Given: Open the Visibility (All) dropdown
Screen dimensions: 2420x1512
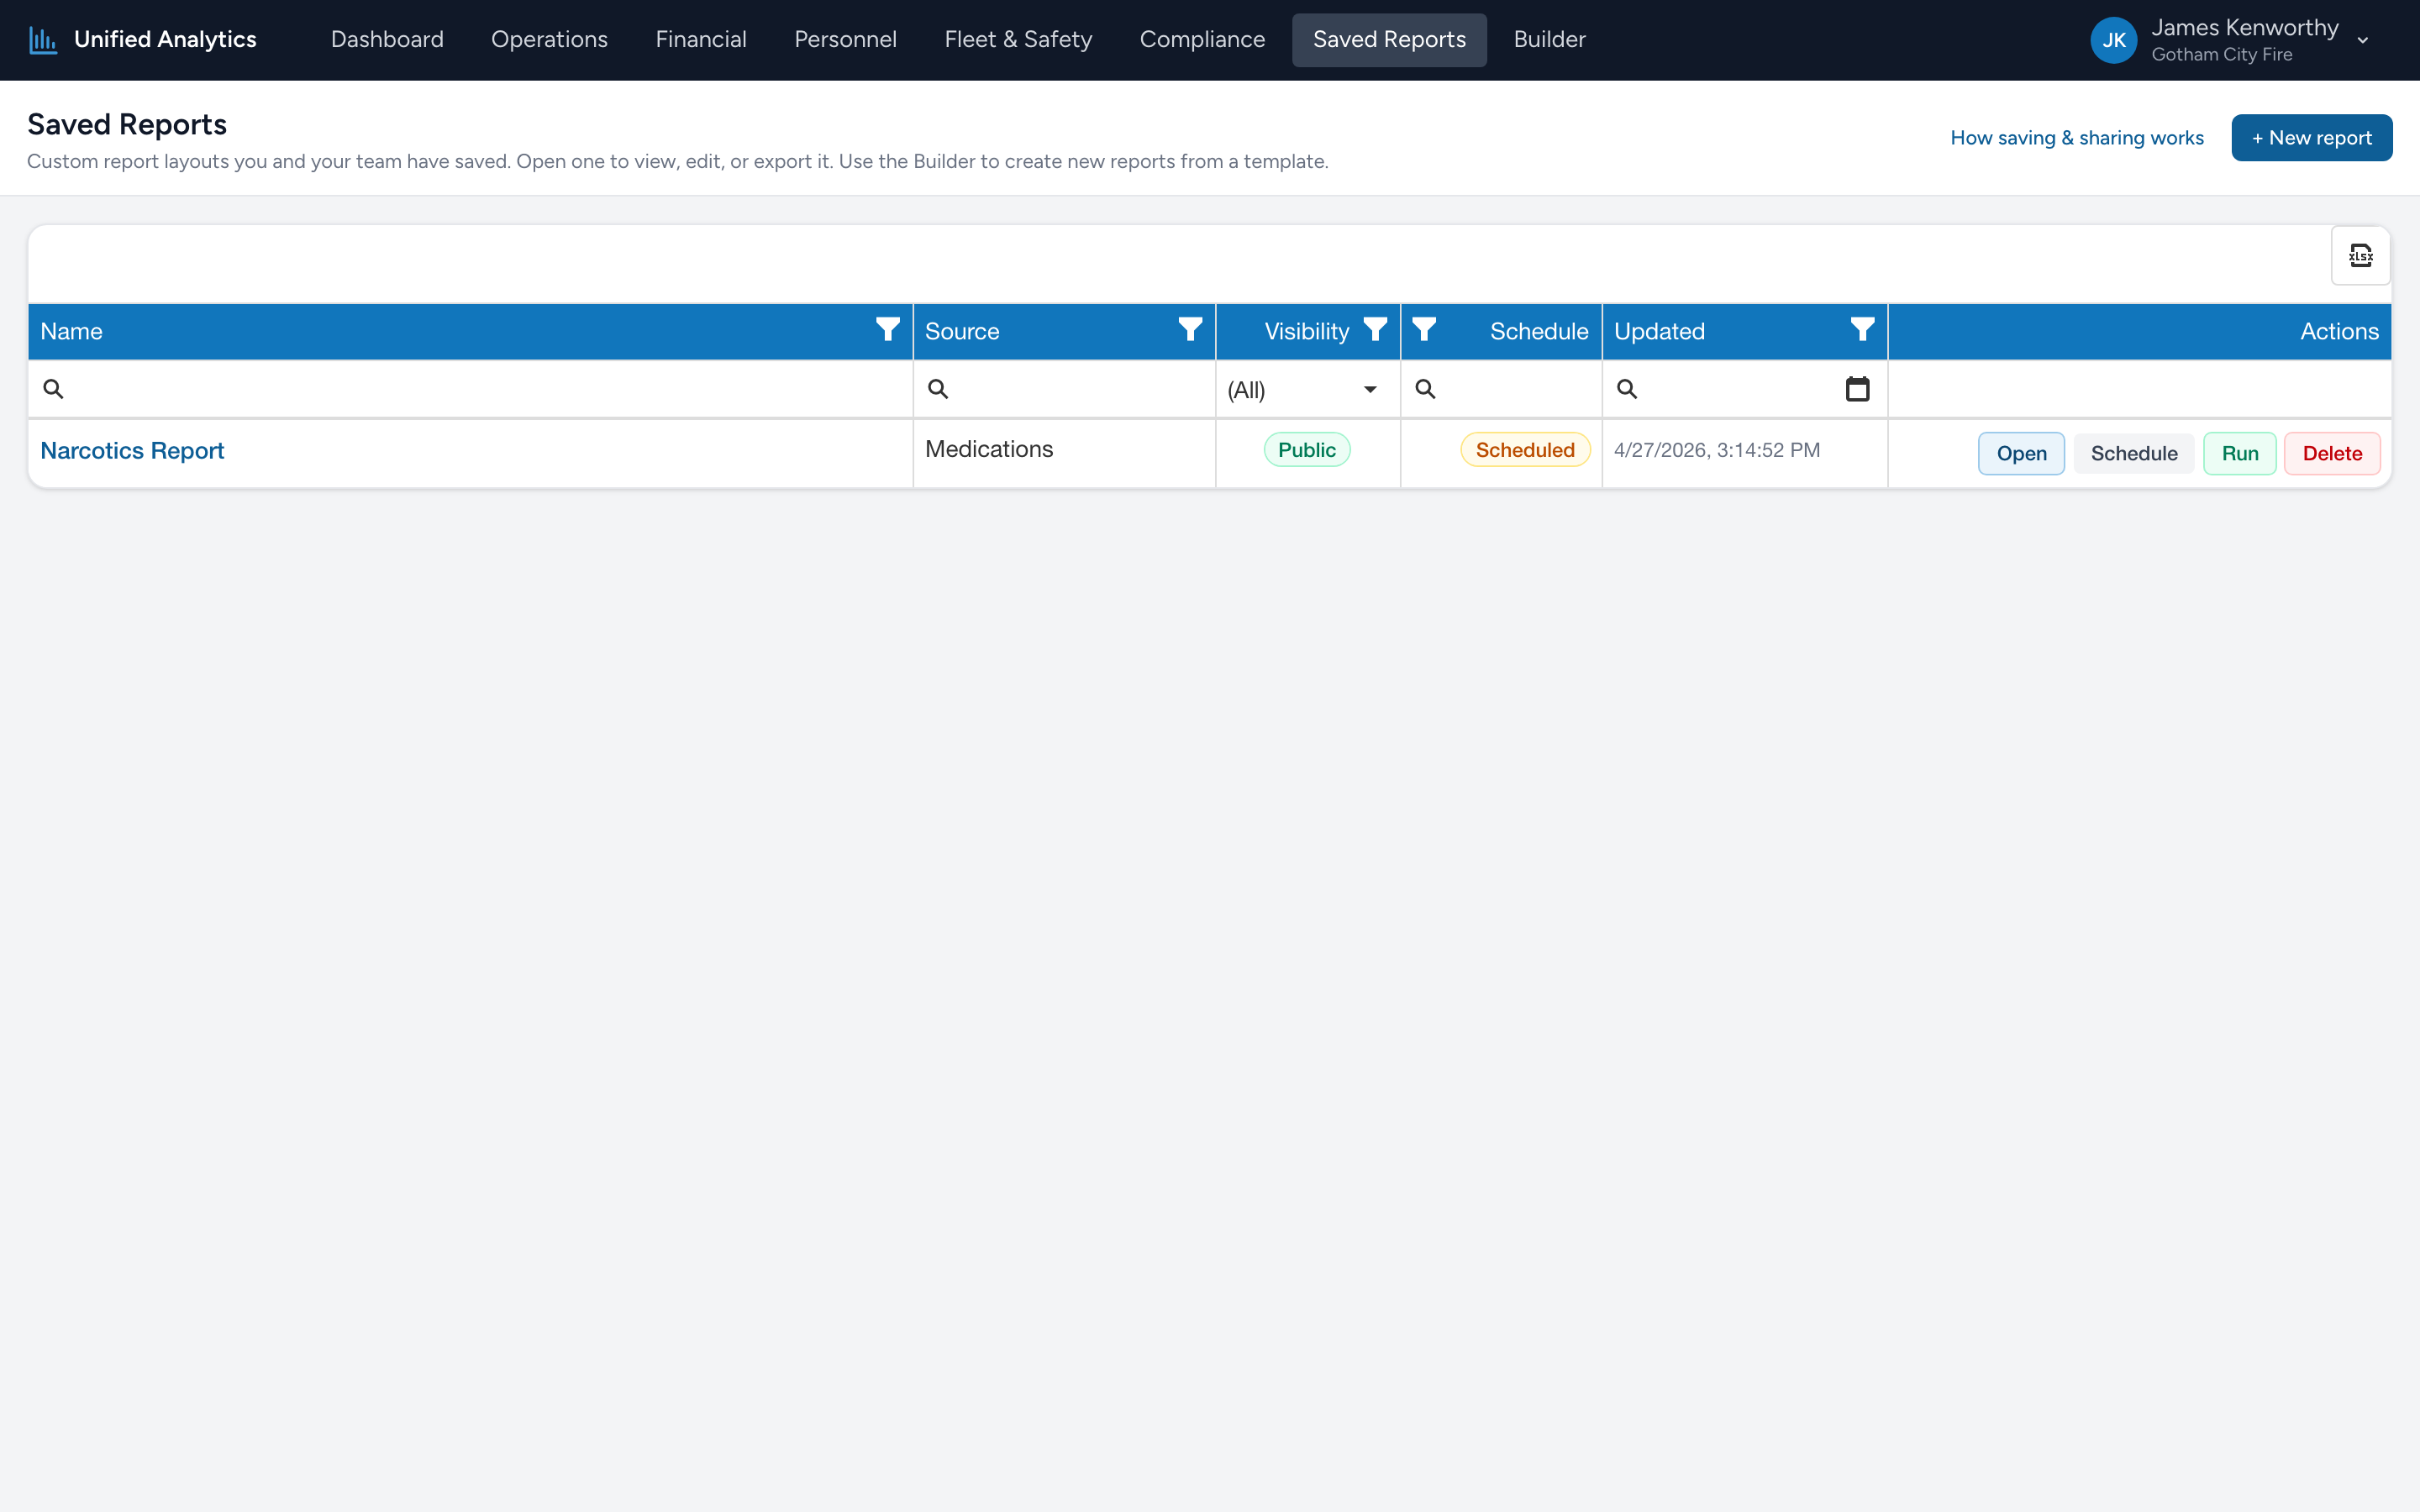Looking at the screenshot, I should click(x=1307, y=390).
